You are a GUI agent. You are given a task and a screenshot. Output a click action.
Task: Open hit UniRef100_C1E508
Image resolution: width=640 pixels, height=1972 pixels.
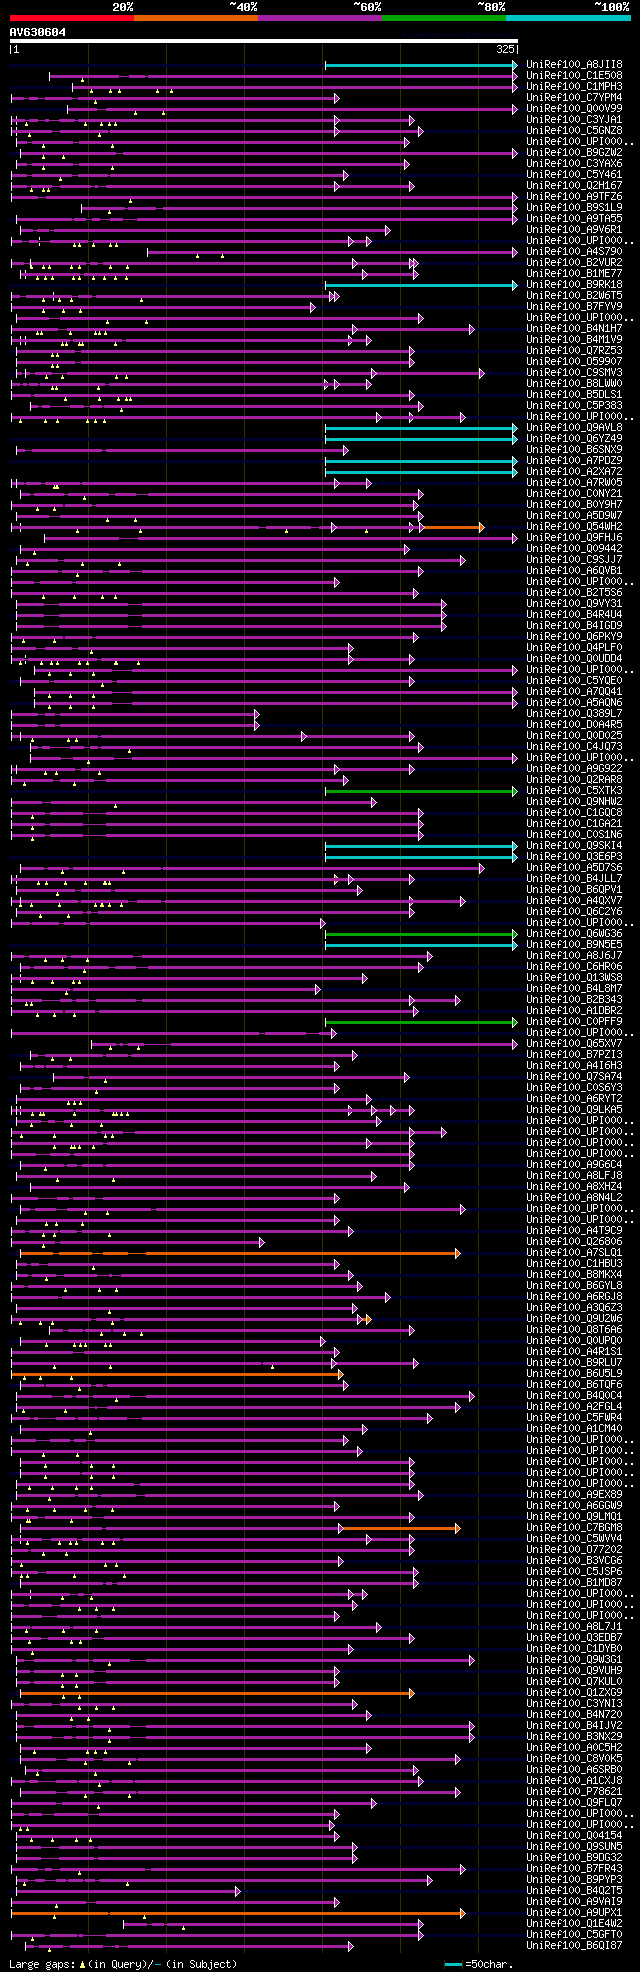click(574, 75)
